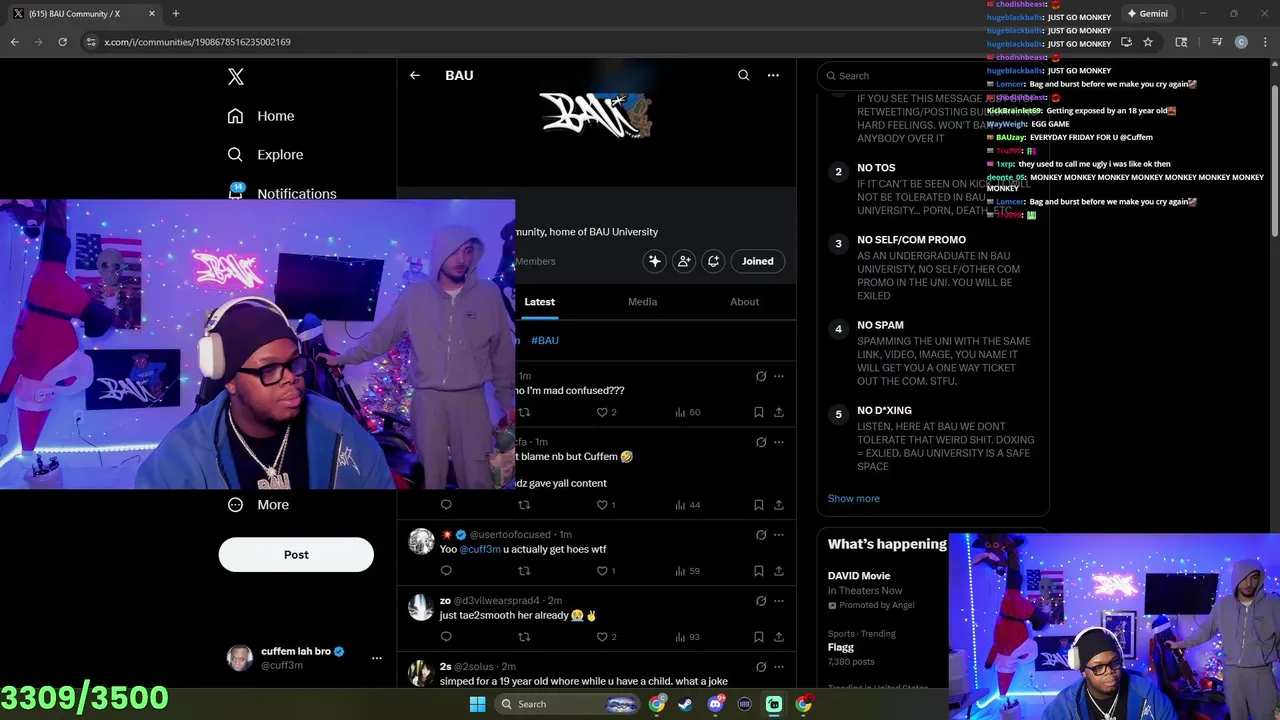Viewport: 1280px width, 720px height.
Task: Switch to the Latest tab
Action: (539, 302)
